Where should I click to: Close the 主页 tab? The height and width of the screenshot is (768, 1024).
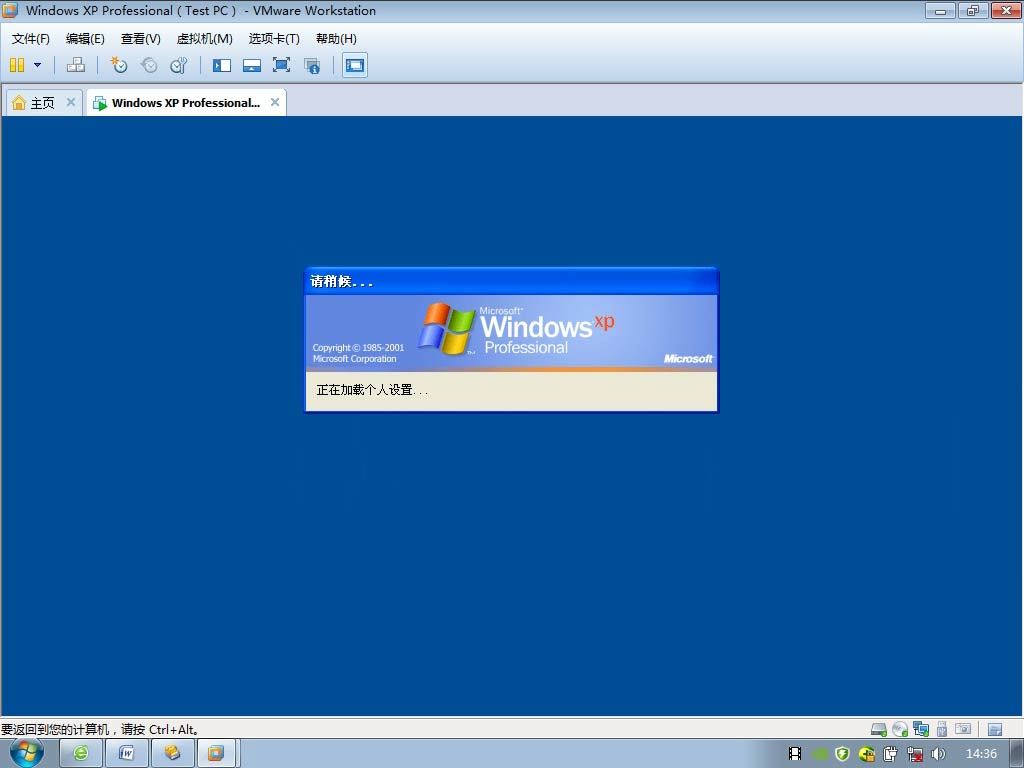point(71,102)
